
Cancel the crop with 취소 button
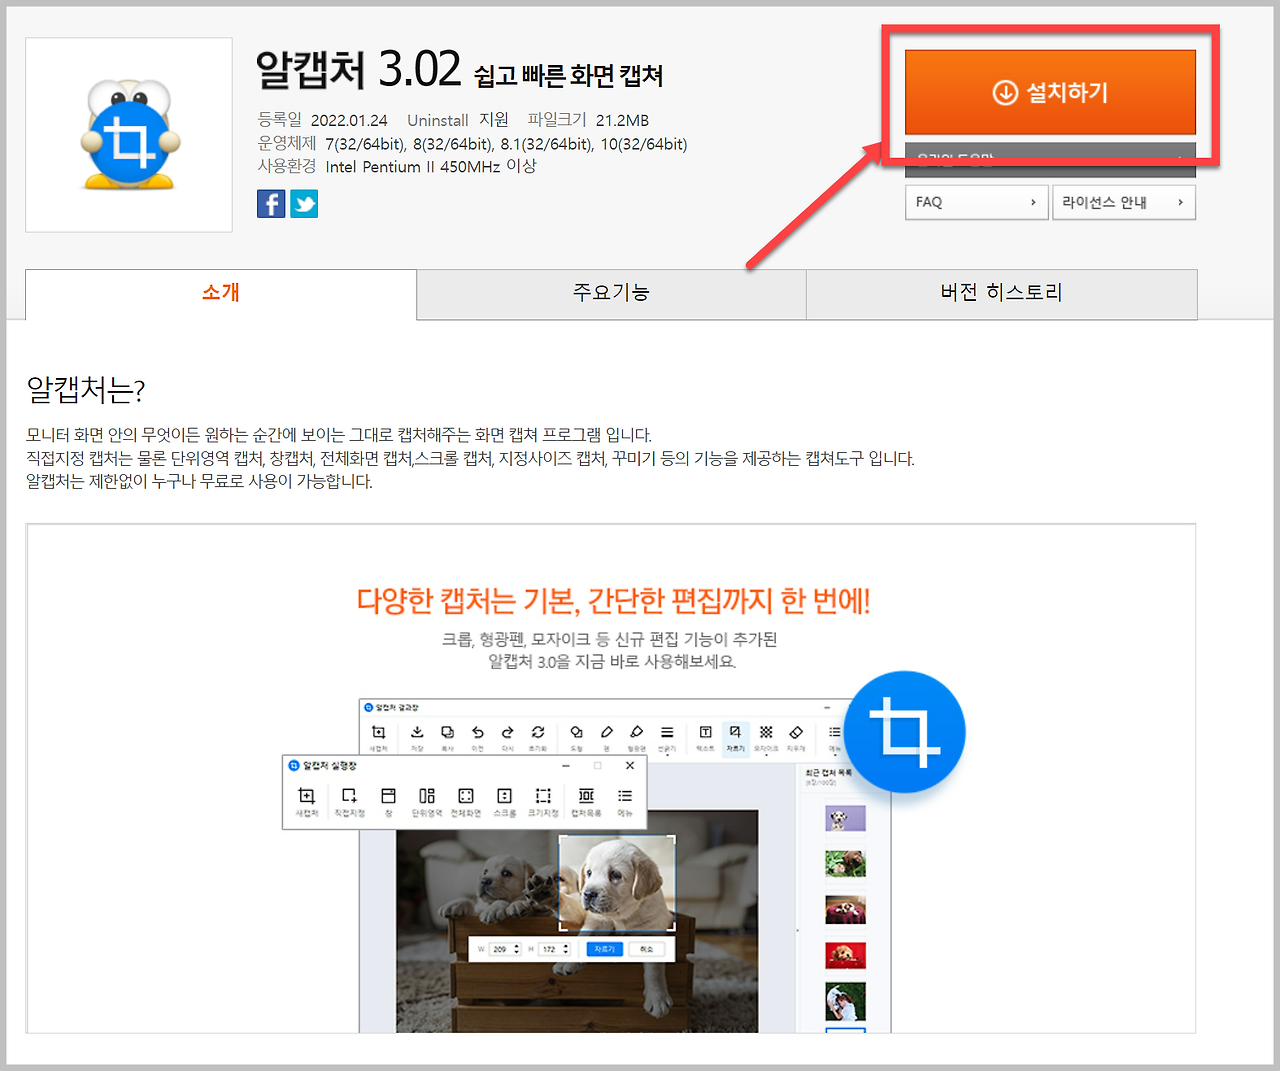pos(646,949)
